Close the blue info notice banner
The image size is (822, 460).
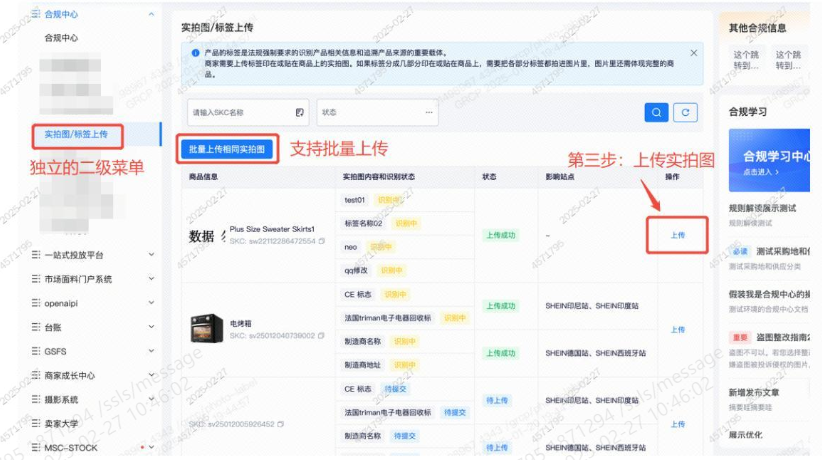[694, 52]
